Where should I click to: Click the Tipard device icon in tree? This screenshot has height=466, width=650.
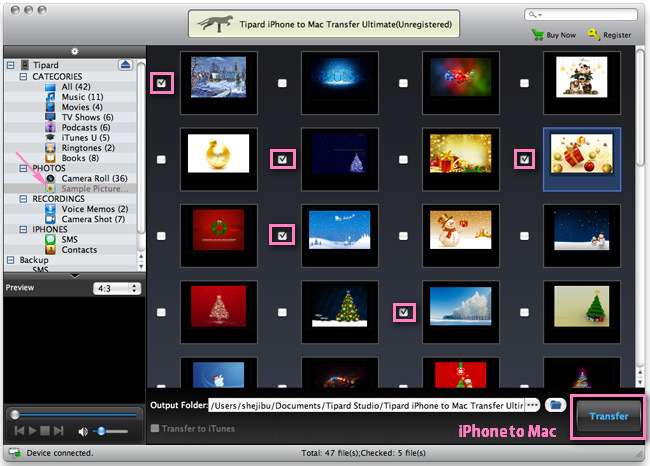(x=25, y=65)
